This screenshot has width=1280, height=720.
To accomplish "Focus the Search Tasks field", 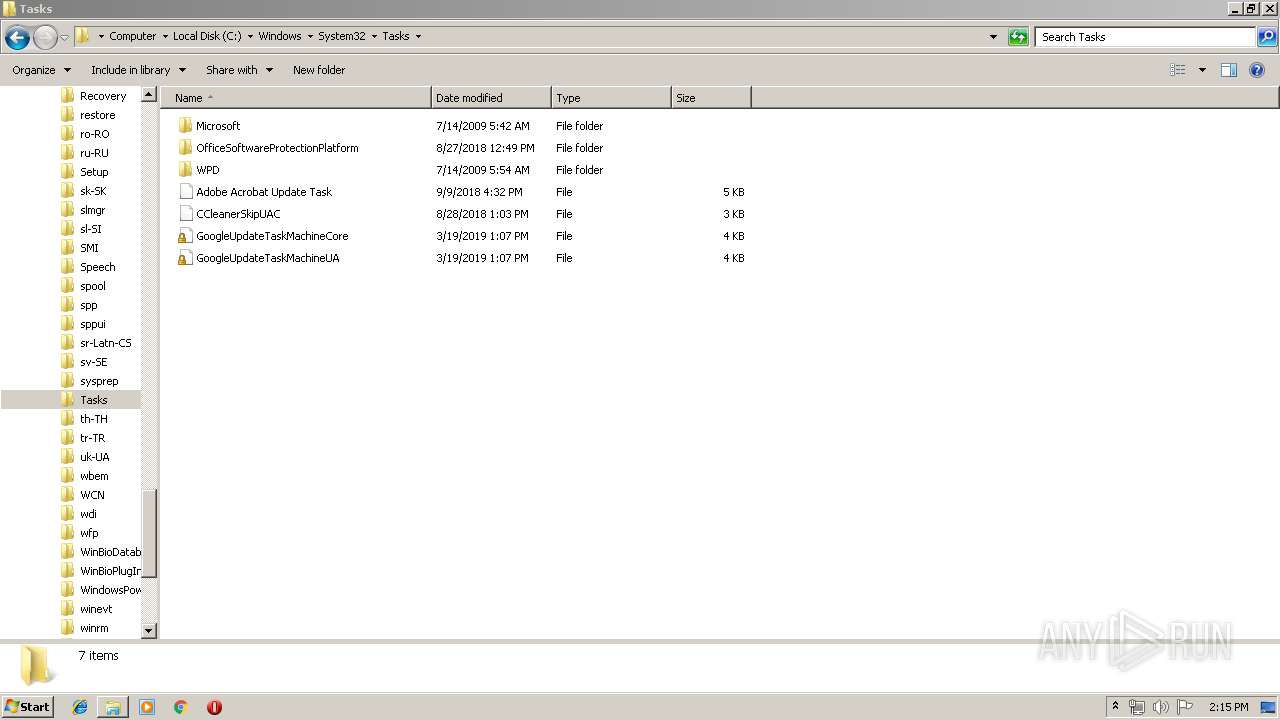I will pyautogui.click(x=1146, y=37).
